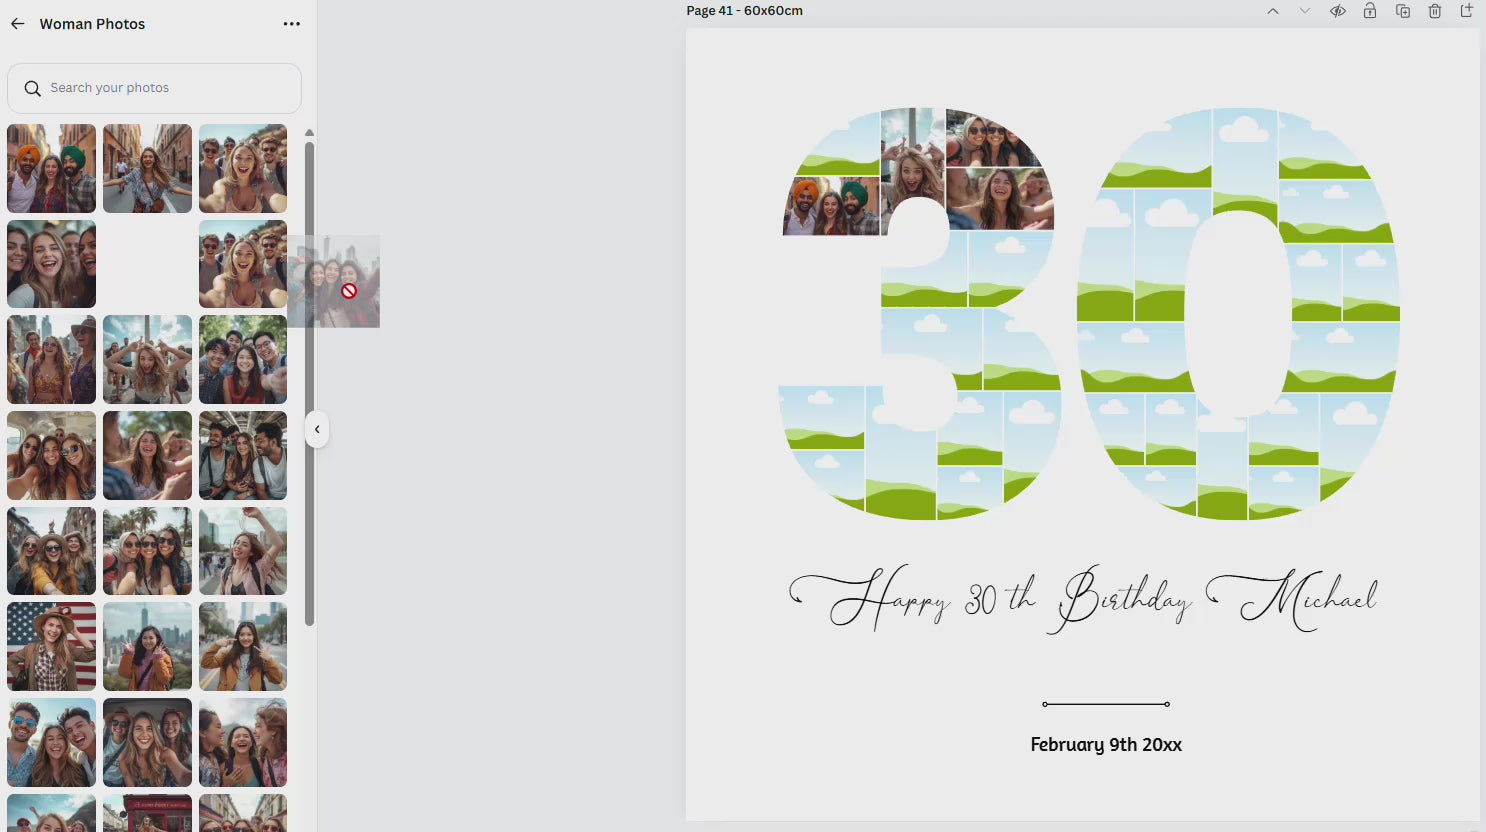Move page up with the up chevron
The image size is (1486, 832).
click(1272, 11)
